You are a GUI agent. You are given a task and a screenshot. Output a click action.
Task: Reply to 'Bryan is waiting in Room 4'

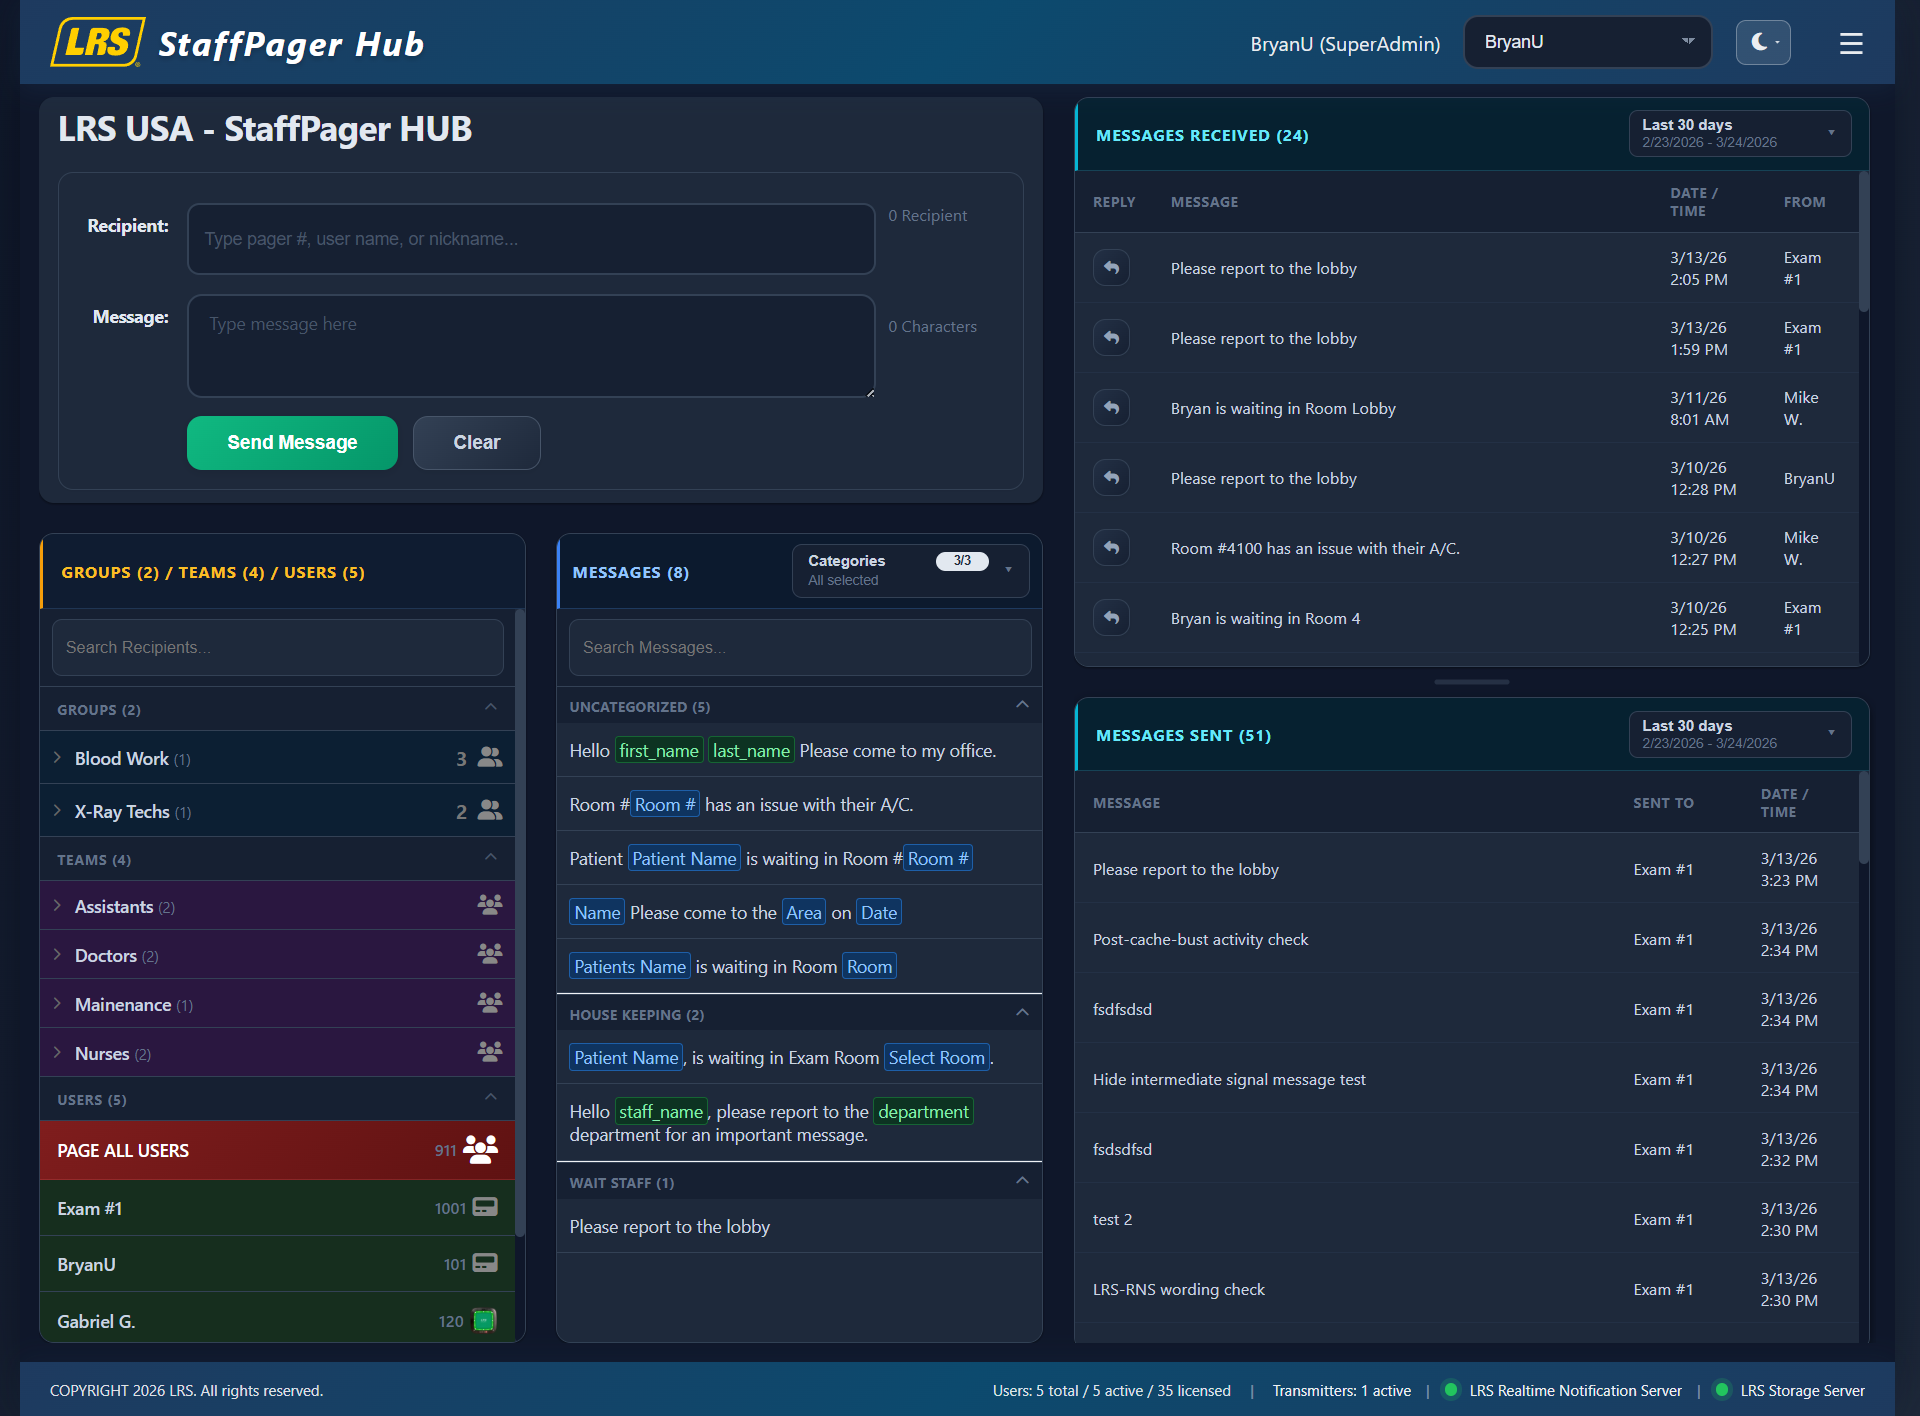[x=1111, y=617]
